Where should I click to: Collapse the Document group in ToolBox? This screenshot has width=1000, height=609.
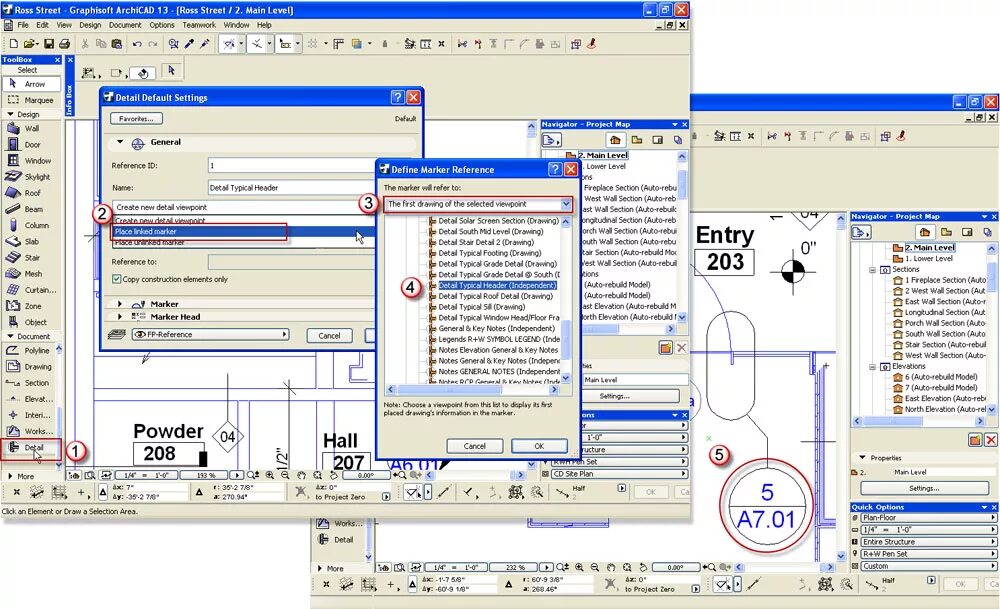(x=10, y=336)
